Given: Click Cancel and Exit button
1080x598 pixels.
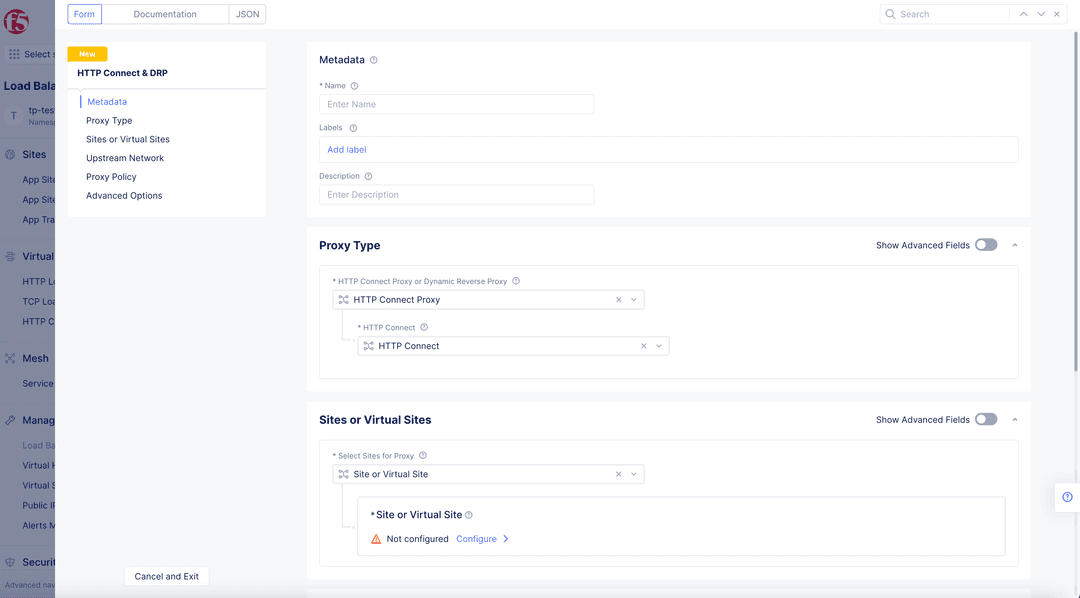Looking at the screenshot, I should click(167, 577).
